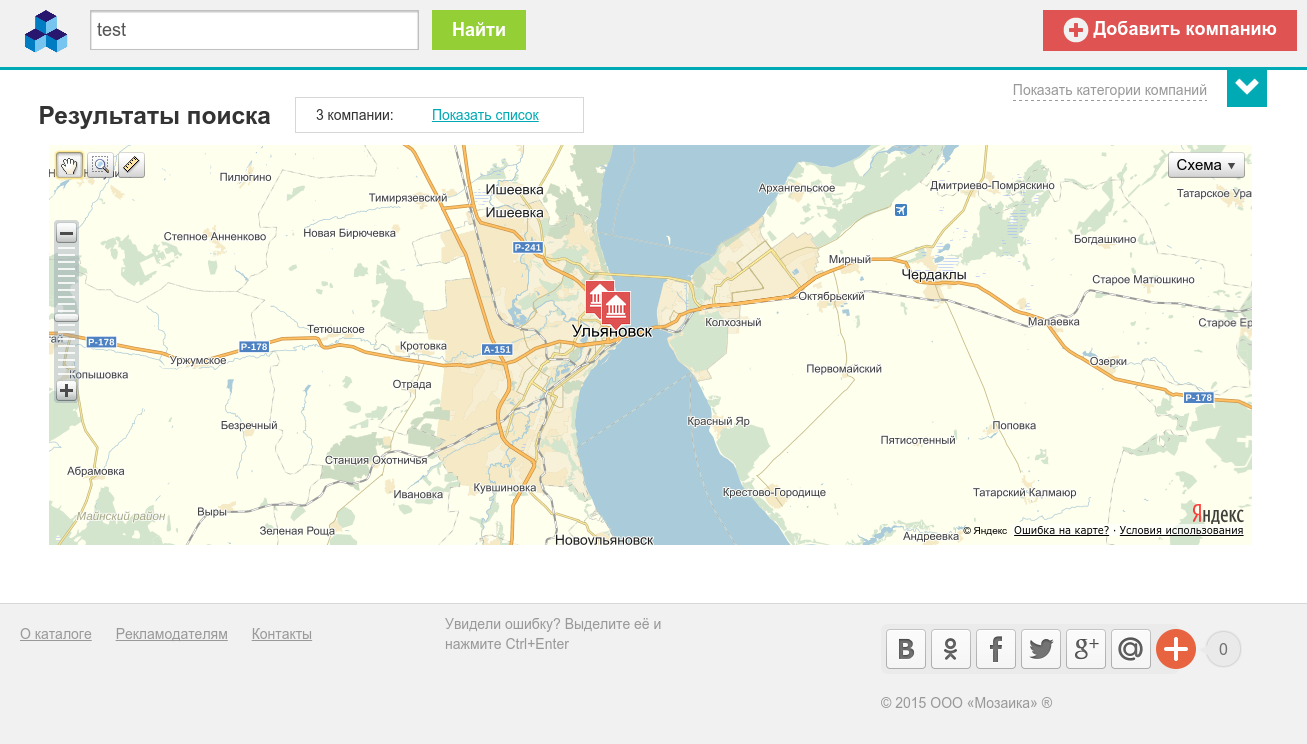1307x744 pixels.
Task: Click Крестово-Городище label on map
Action: [x=775, y=493]
